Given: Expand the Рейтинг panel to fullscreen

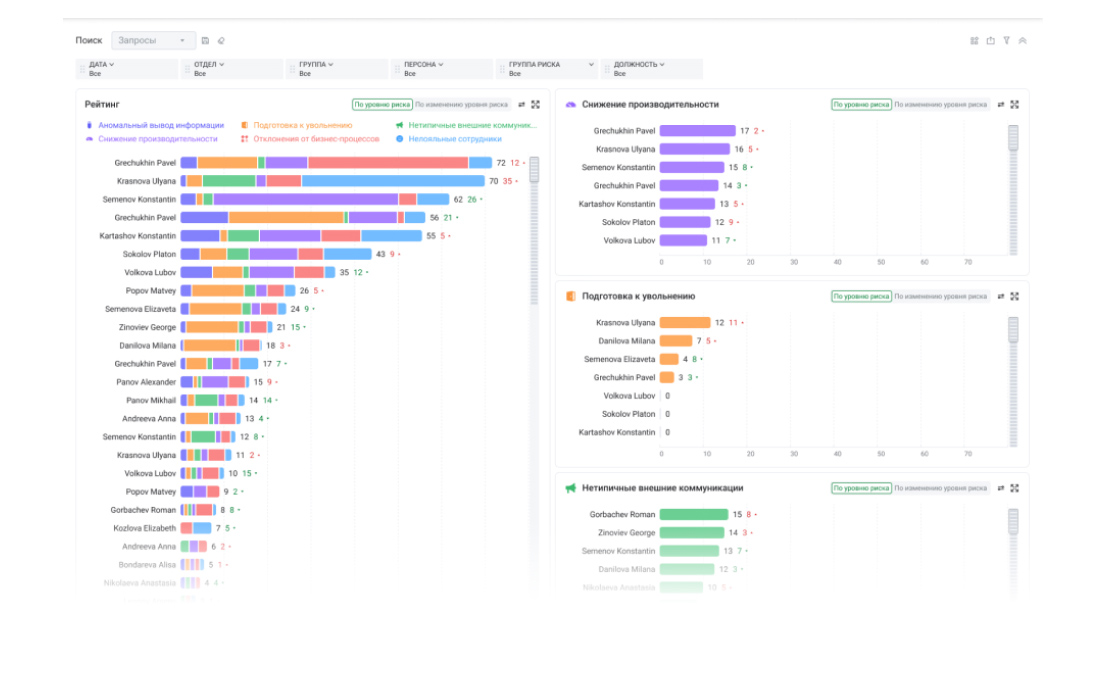Looking at the screenshot, I should (536, 104).
